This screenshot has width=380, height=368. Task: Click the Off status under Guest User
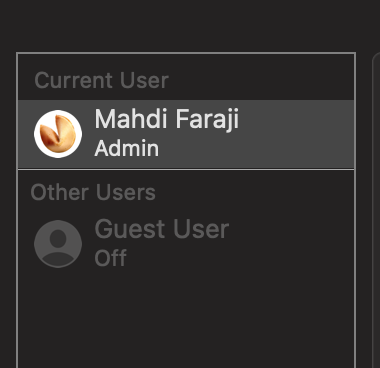[110, 258]
